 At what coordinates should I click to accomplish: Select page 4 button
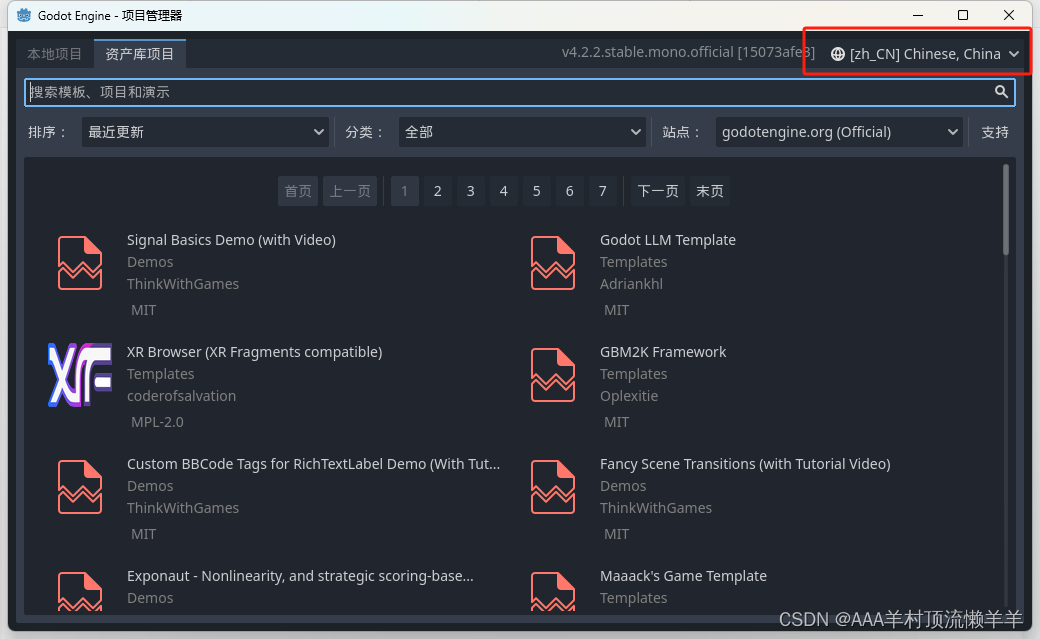503,191
